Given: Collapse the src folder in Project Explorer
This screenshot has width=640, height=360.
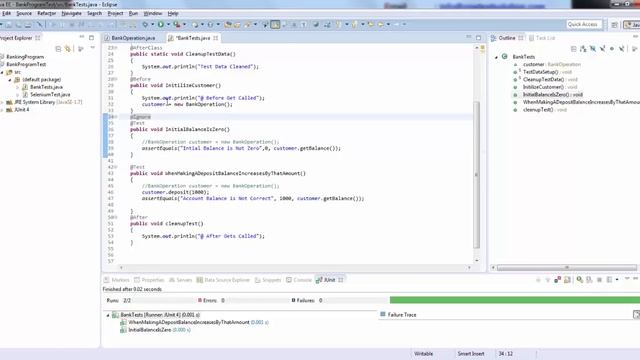Looking at the screenshot, I should 2,72.
